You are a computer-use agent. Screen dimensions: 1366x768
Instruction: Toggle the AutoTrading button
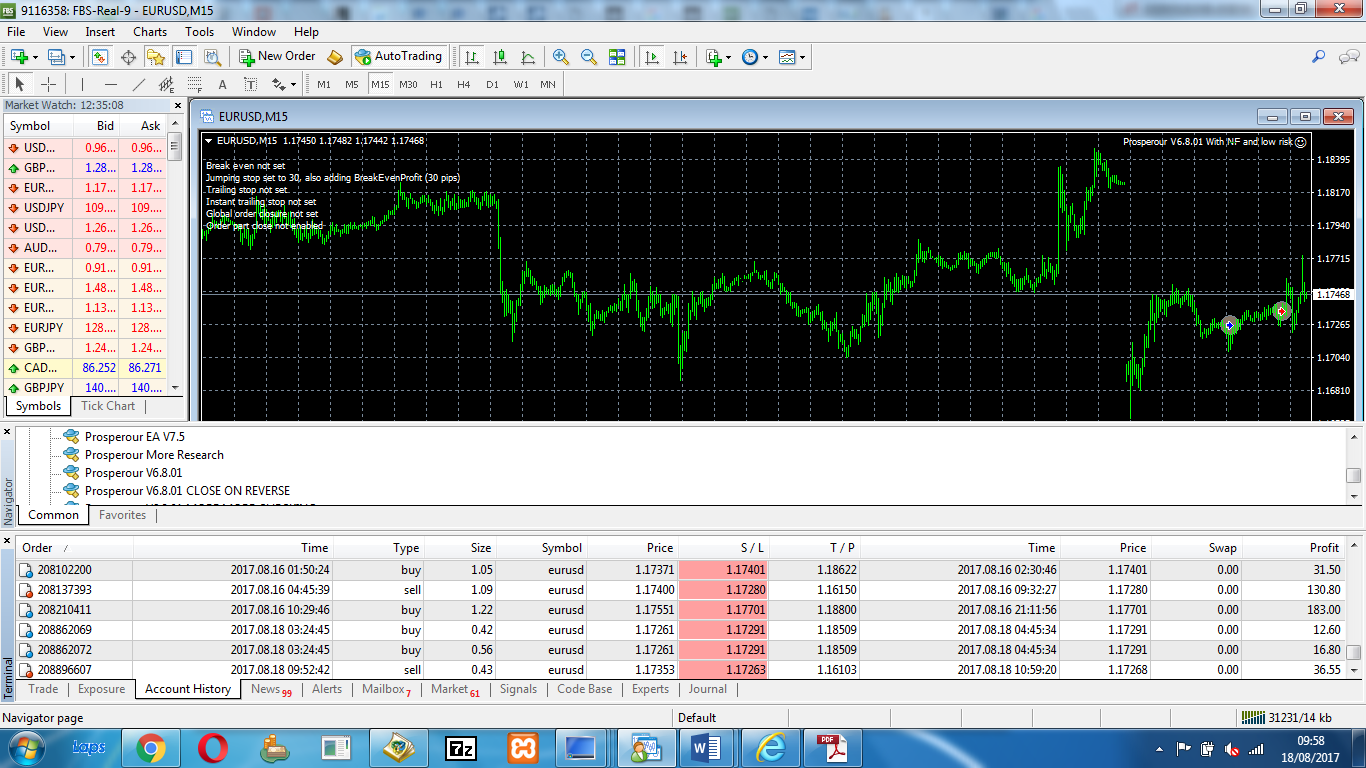click(398, 57)
